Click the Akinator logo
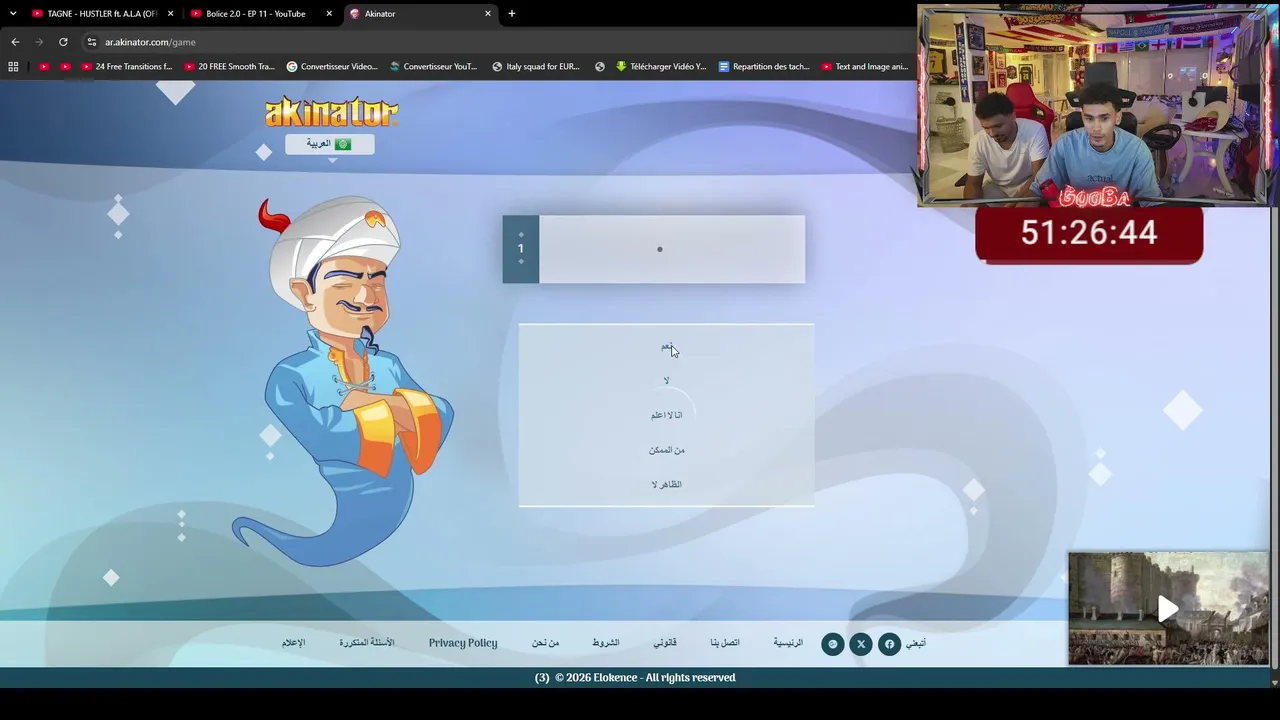Viewport: 1280px width, 720px height. [x=331, y=112]
